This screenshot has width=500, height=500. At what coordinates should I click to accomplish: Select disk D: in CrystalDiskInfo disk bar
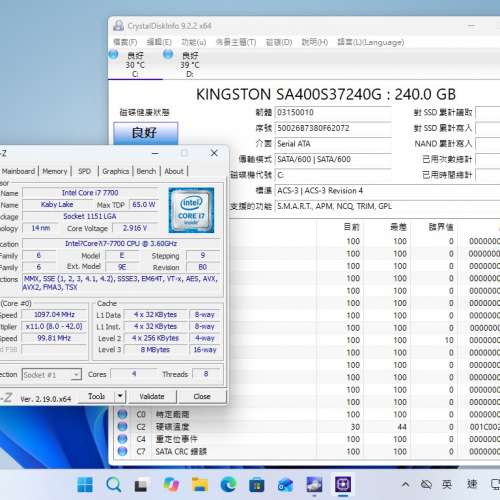[190, 65]
